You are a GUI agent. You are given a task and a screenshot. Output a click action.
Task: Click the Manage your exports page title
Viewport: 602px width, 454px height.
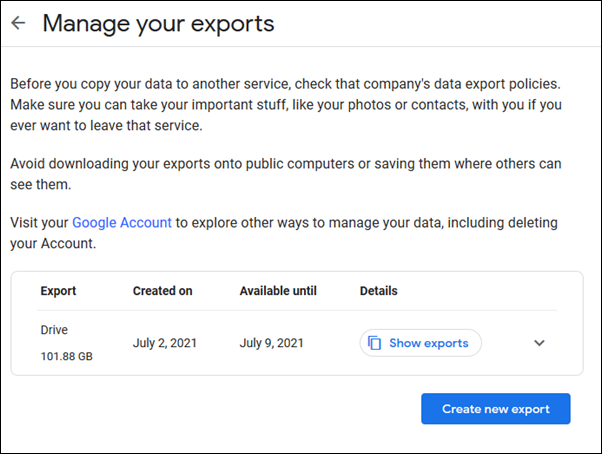pos(158,24)
